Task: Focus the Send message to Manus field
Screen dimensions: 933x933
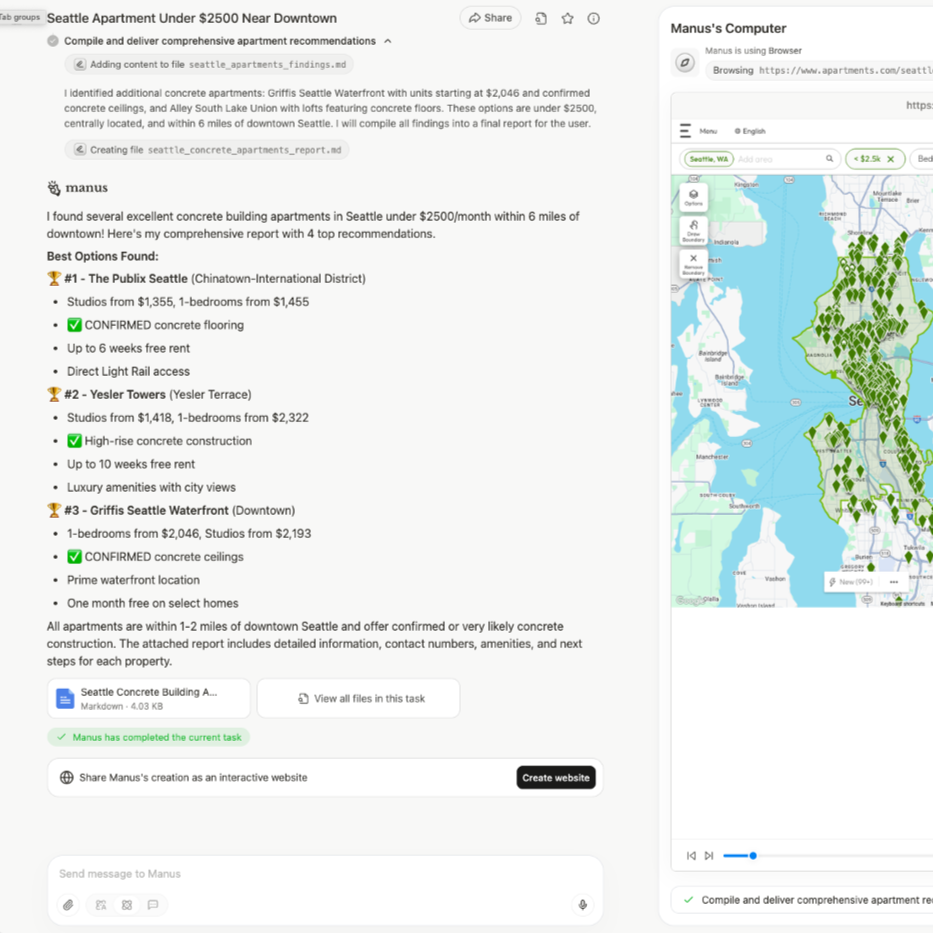Action: 325,874
